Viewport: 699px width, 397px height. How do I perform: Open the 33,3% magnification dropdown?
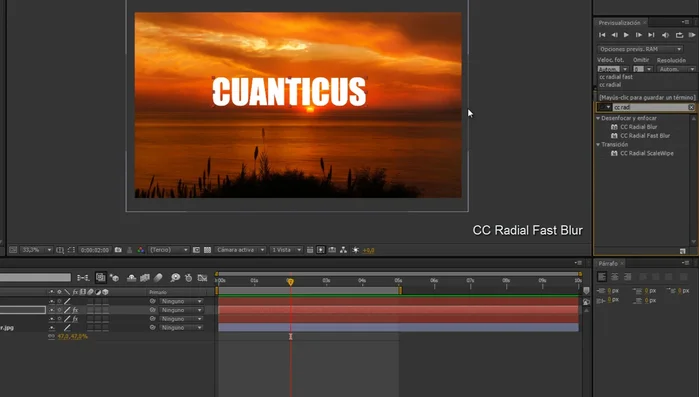[x=36, y=250]
